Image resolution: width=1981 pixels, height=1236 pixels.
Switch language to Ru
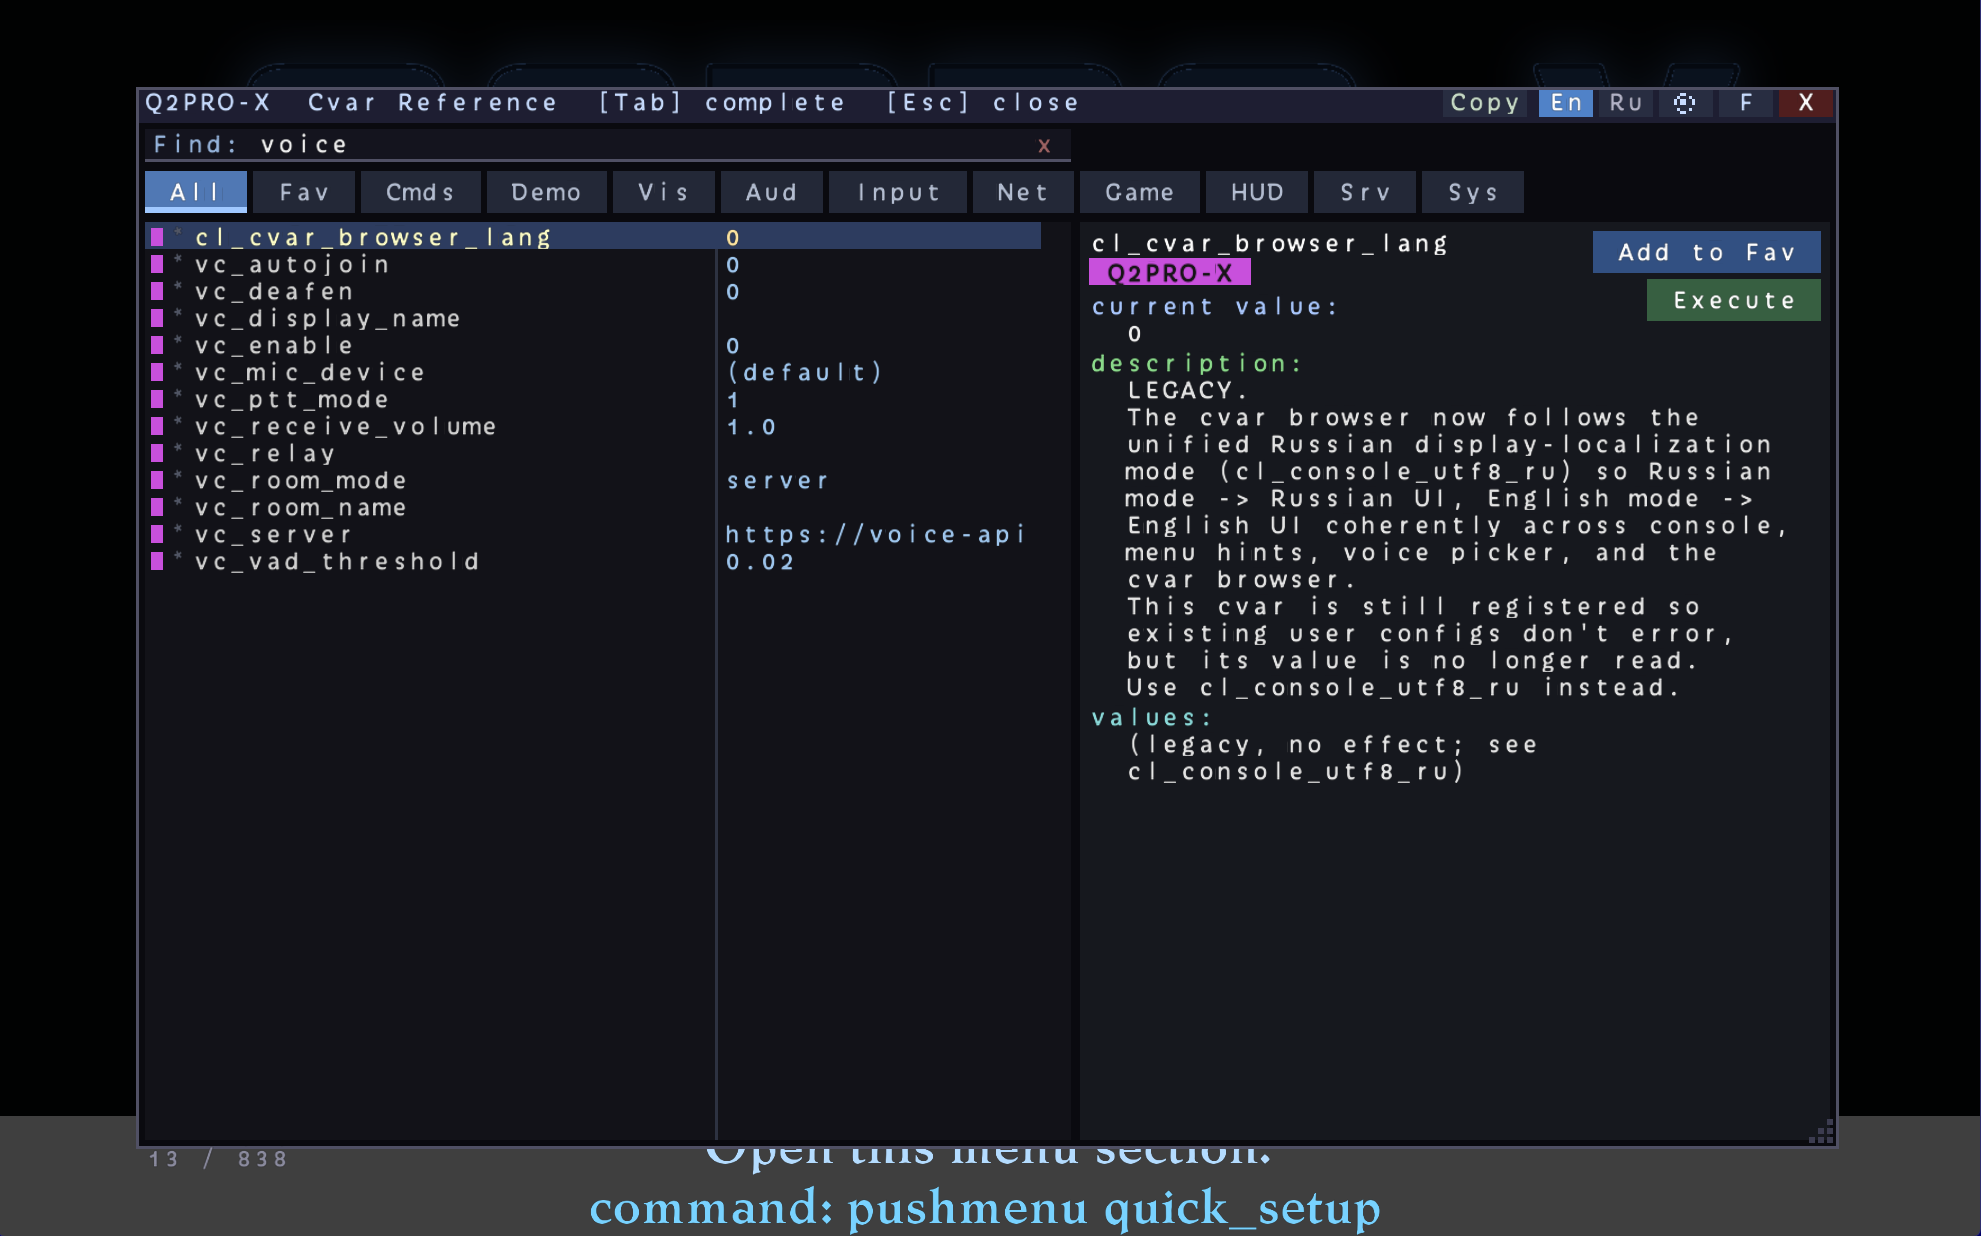click(x=1626, y=103)
